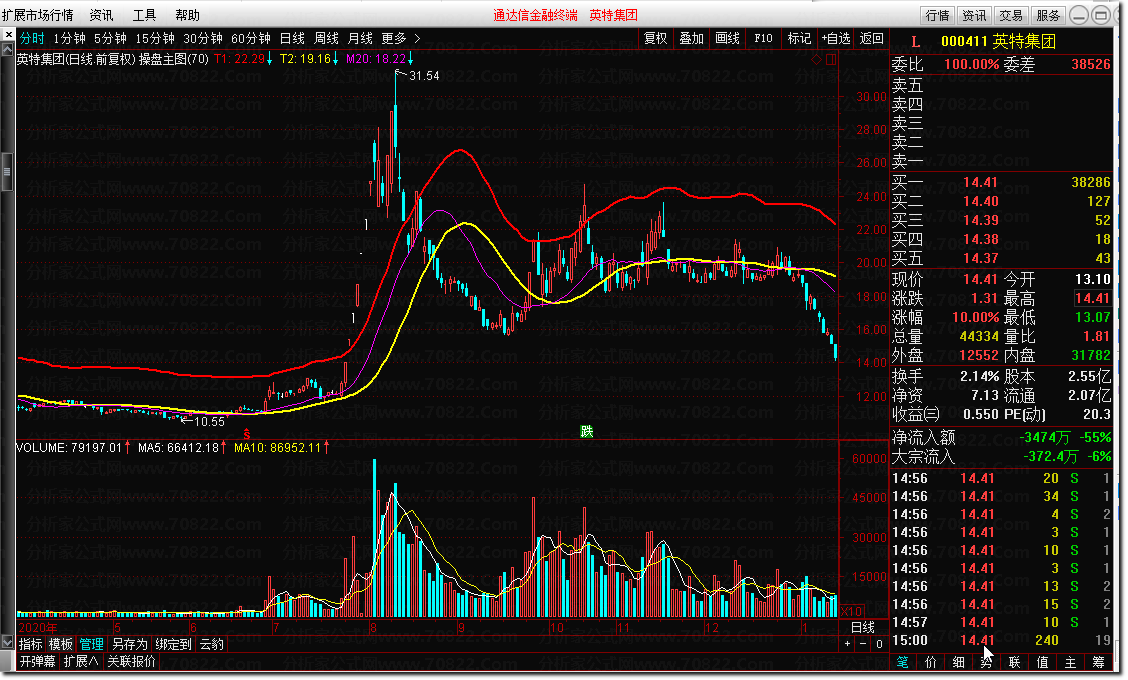The width and height of the screenshot is (1128, 680).
Task: Select the 月线 monthly period
Action: coord(360,38)
